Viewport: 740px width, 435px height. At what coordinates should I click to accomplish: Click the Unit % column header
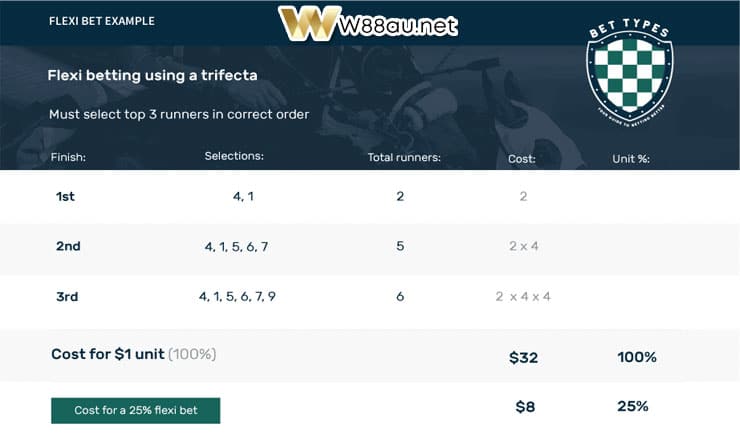click(631, 159)
